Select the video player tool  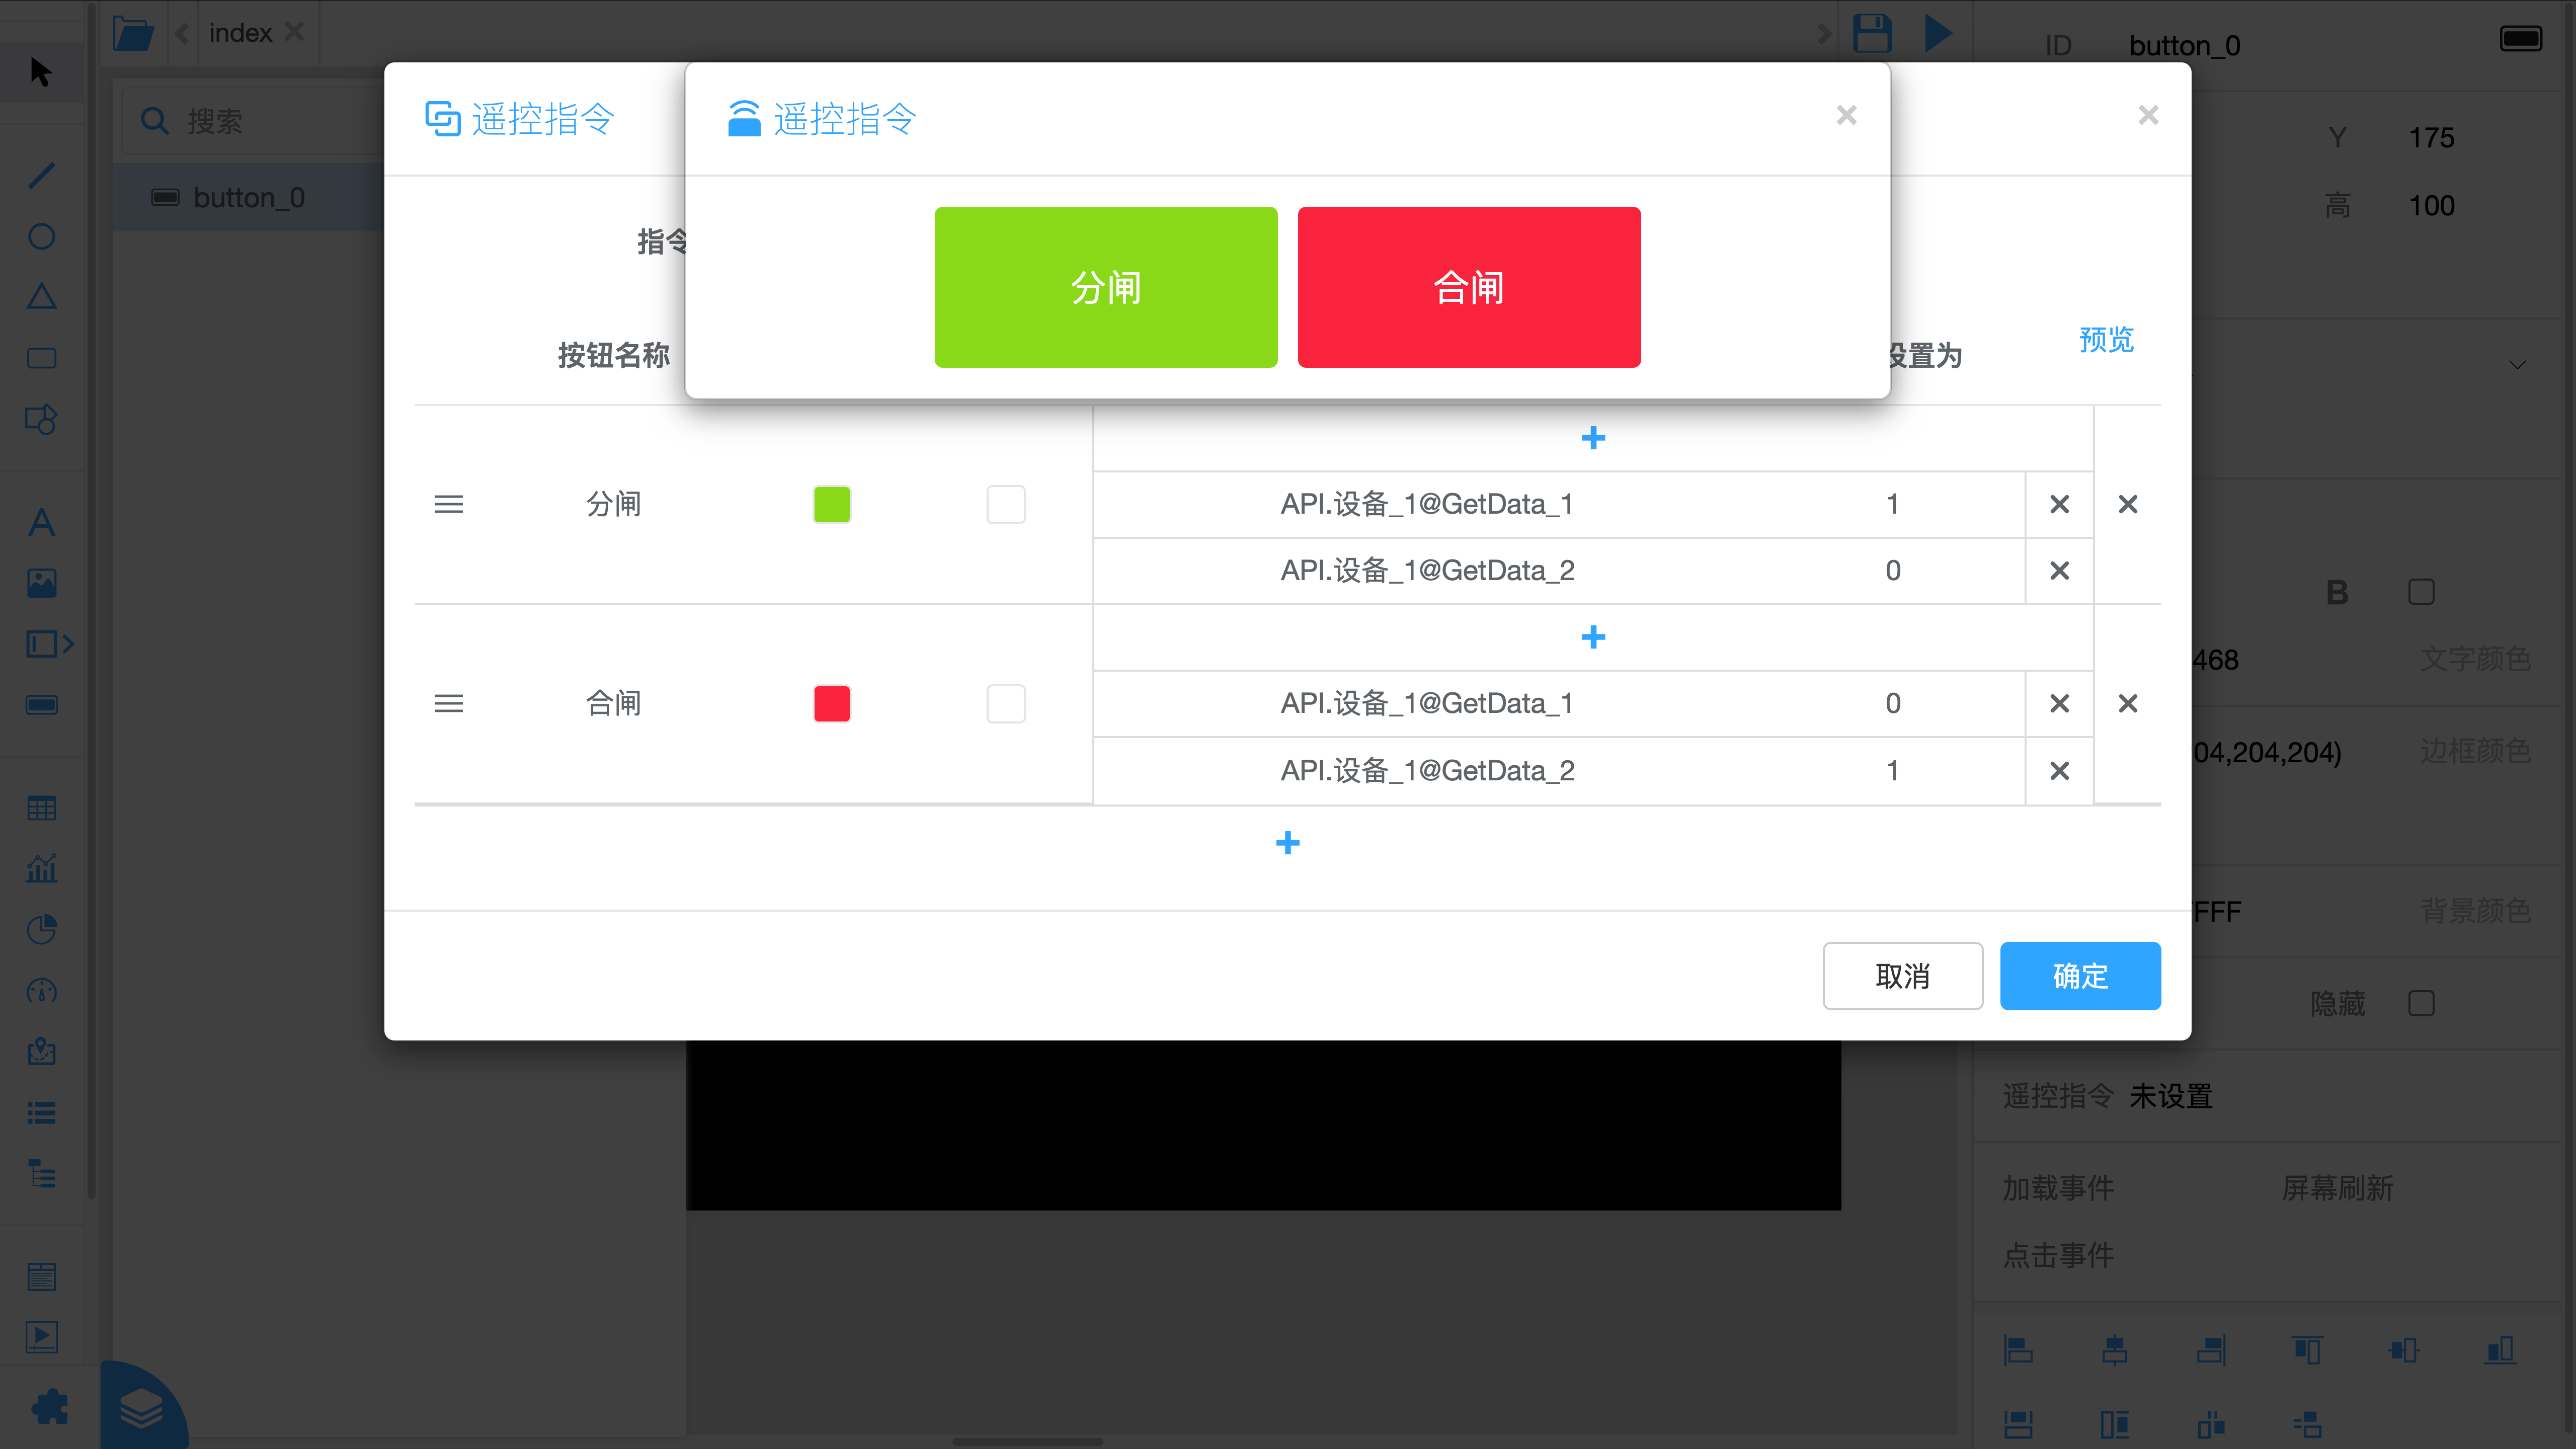click(41, 1337)
